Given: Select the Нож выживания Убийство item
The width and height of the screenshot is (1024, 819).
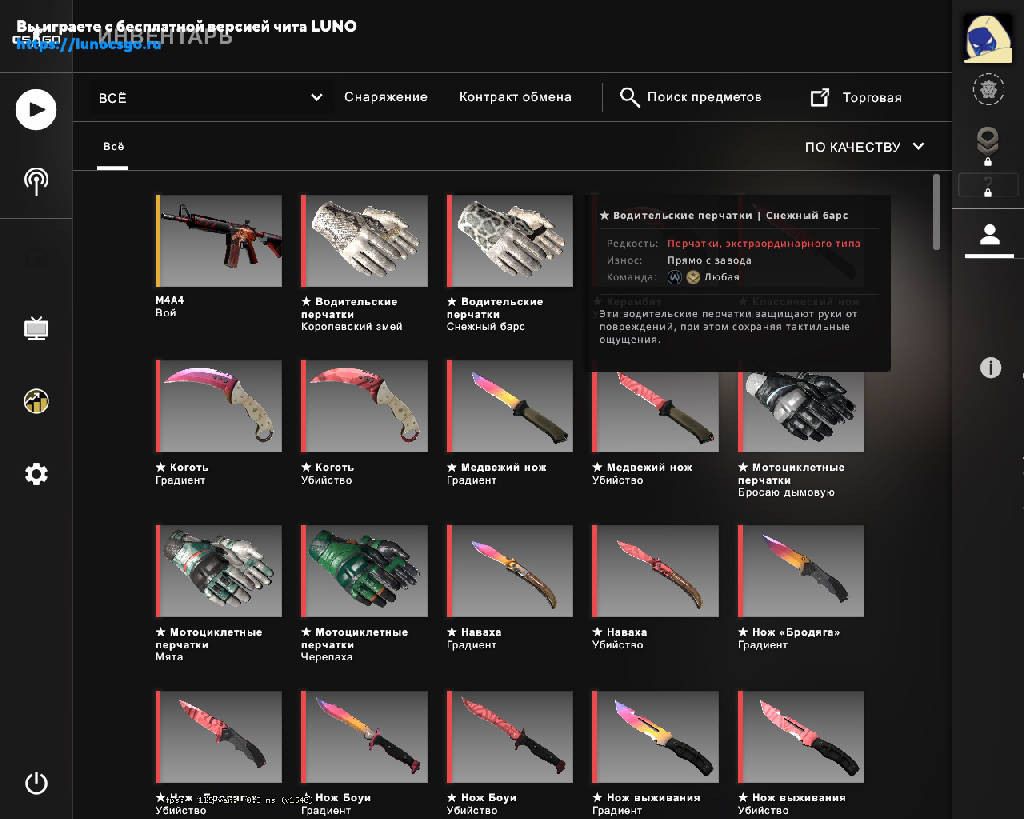Looking at the screenshot, I should 801,737.
